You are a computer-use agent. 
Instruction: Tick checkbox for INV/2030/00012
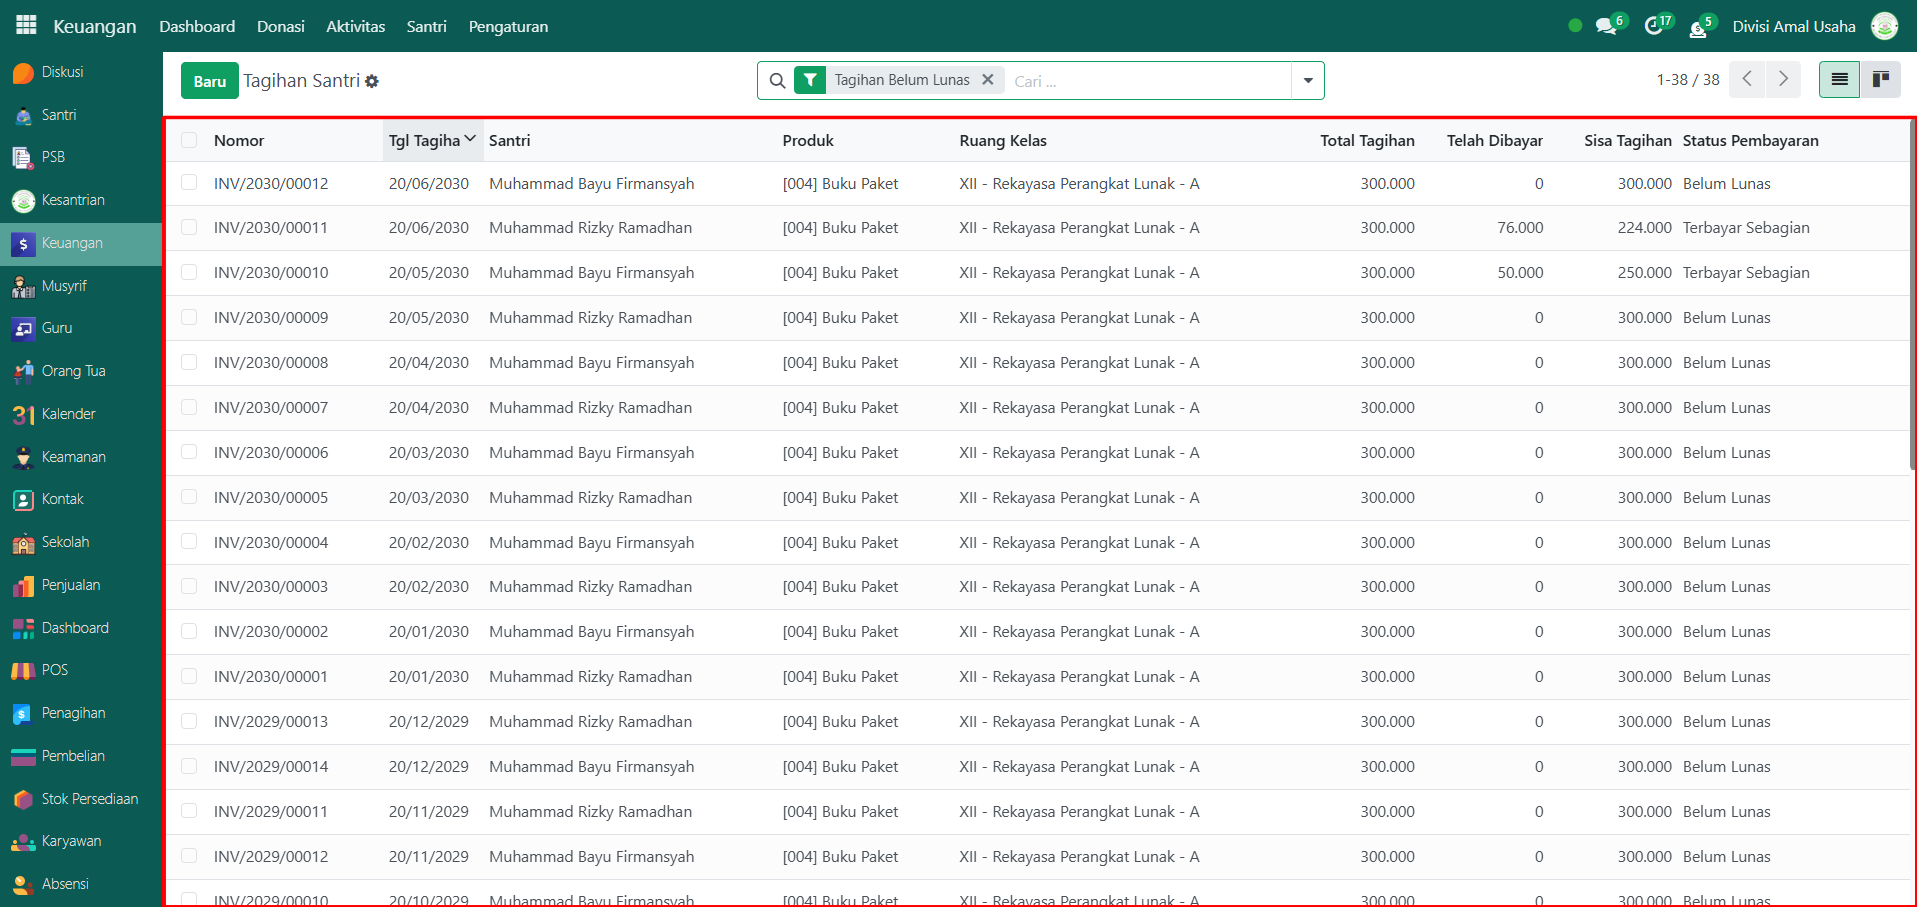tap(189, 183)
